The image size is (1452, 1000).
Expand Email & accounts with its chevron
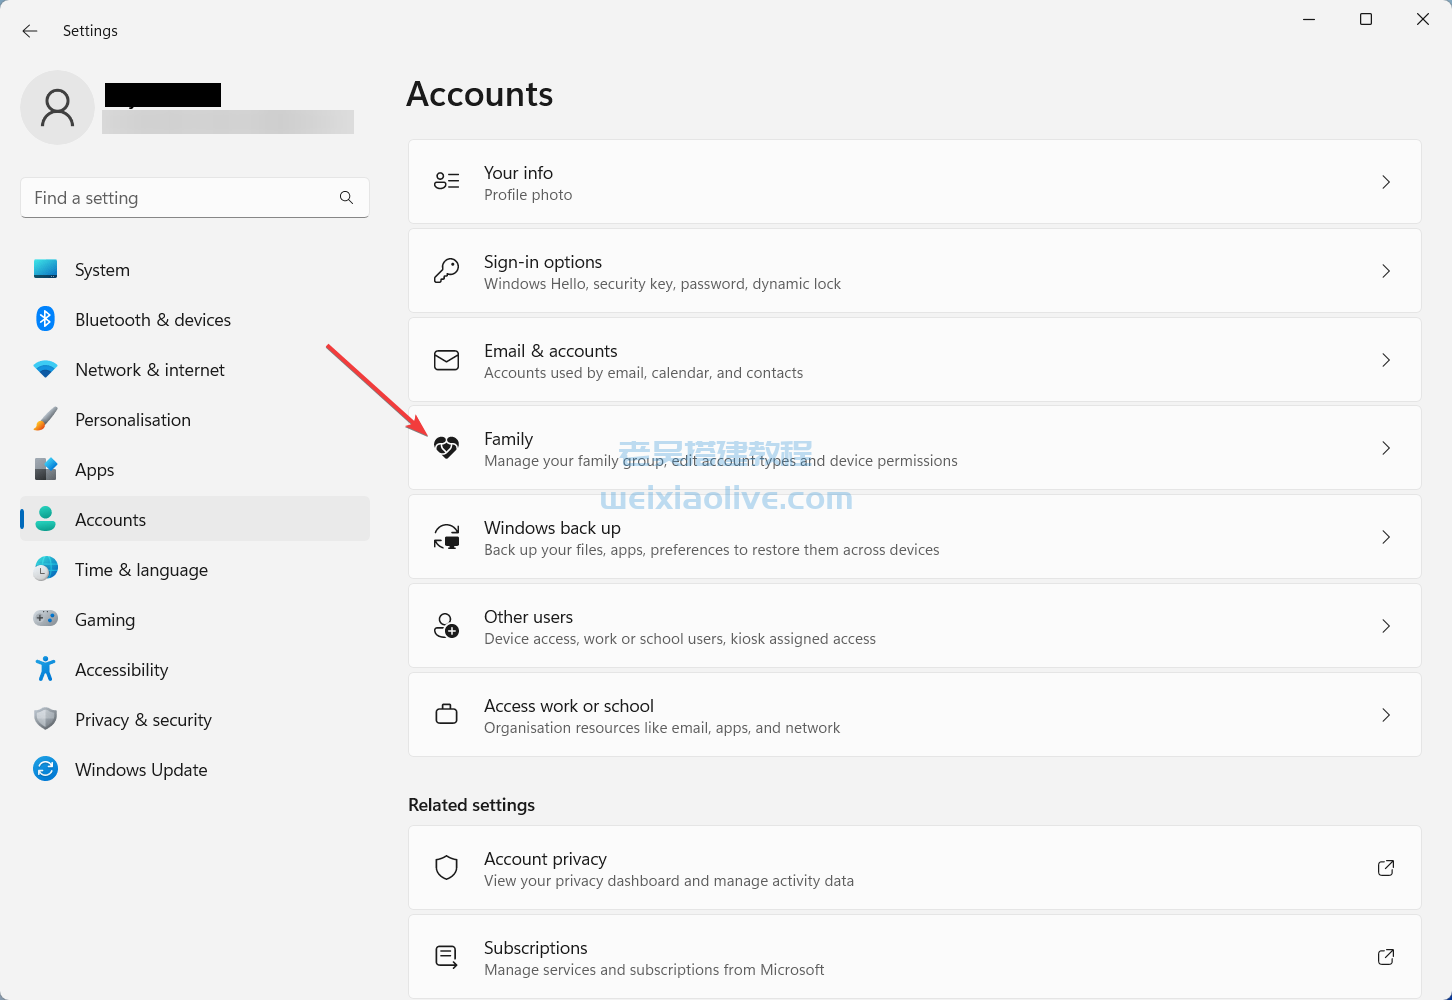tap(1386, 360)
